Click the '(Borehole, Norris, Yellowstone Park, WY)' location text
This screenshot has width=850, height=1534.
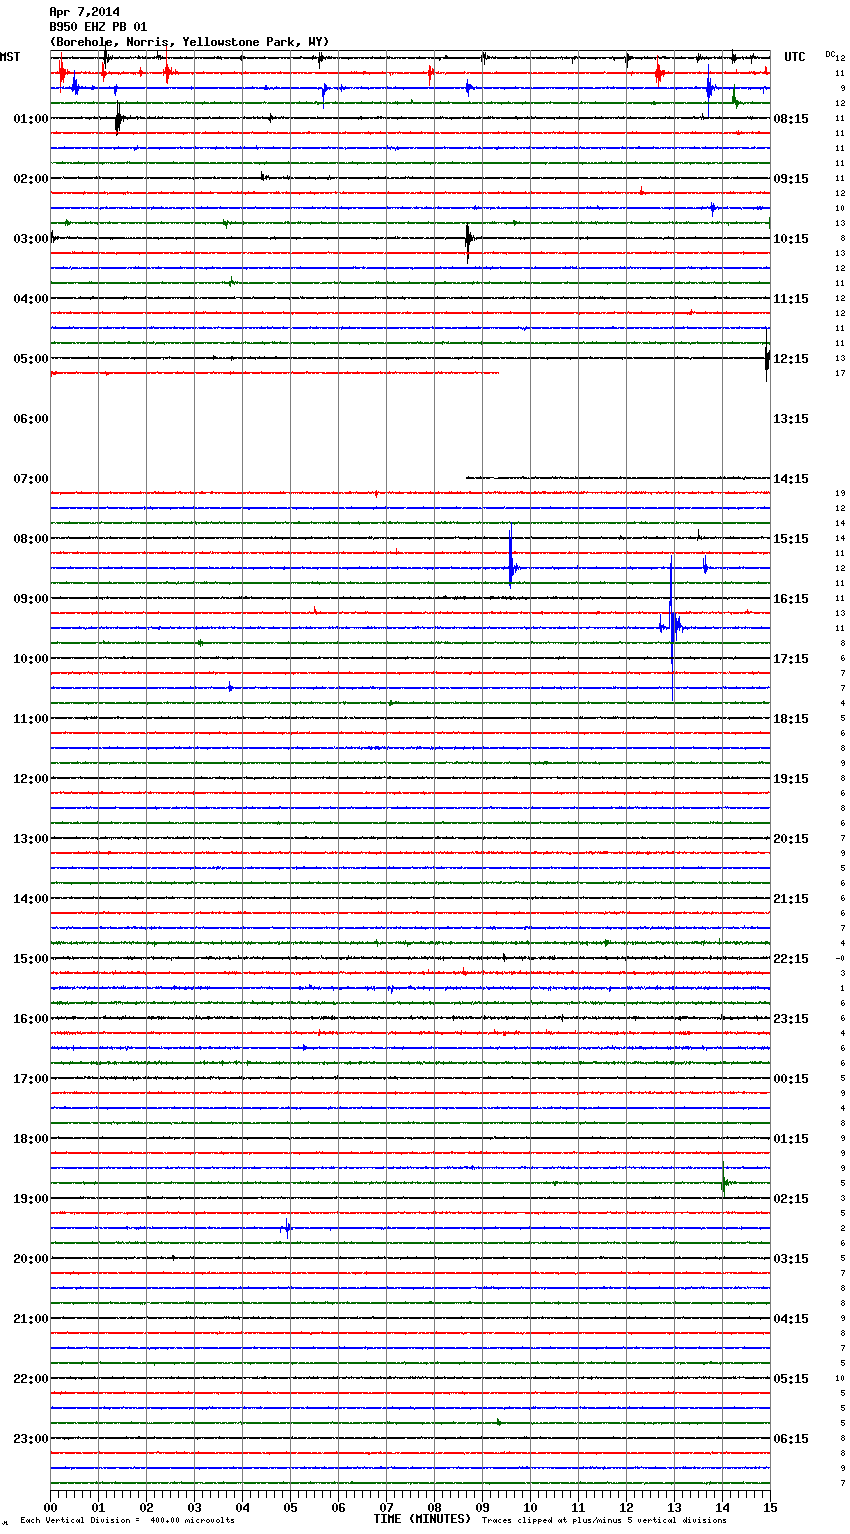189,42
